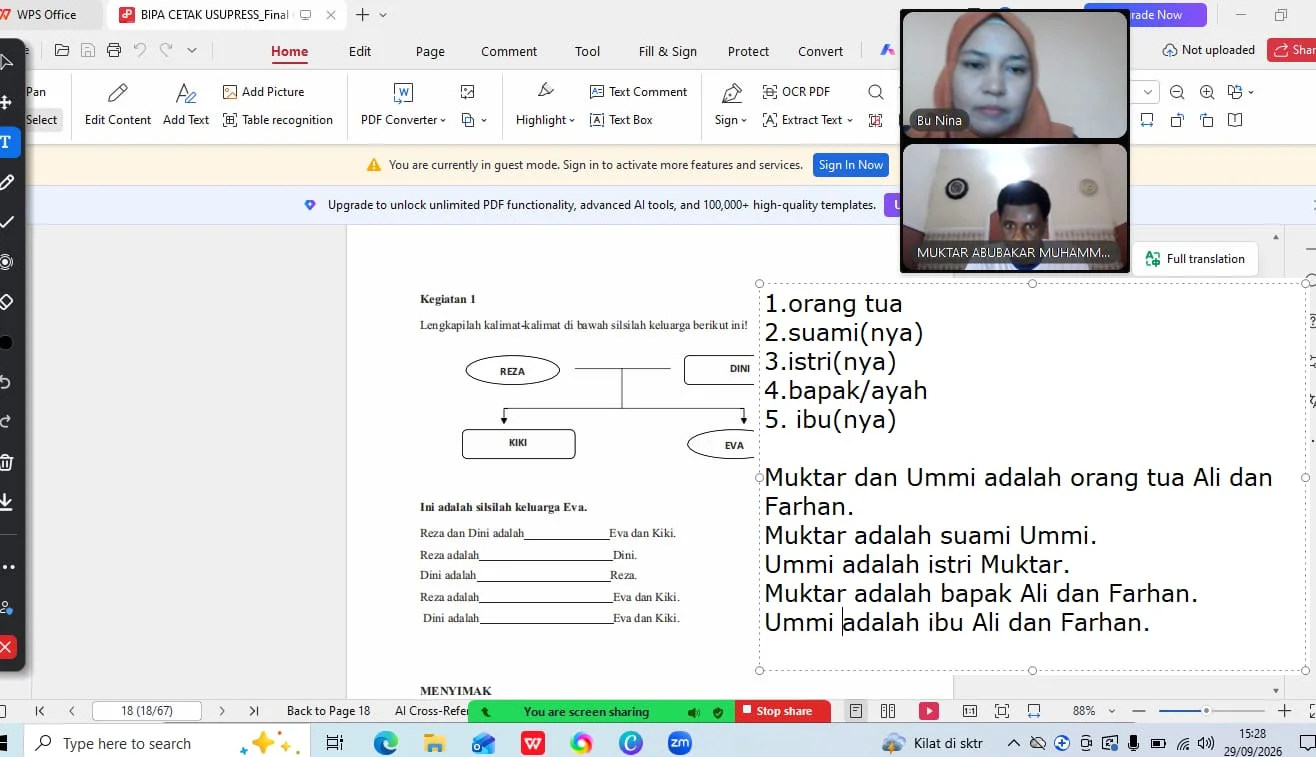Click the Add Picture button
The width and height of the screenshot is (1316, 757).
[x=263, y=91]
